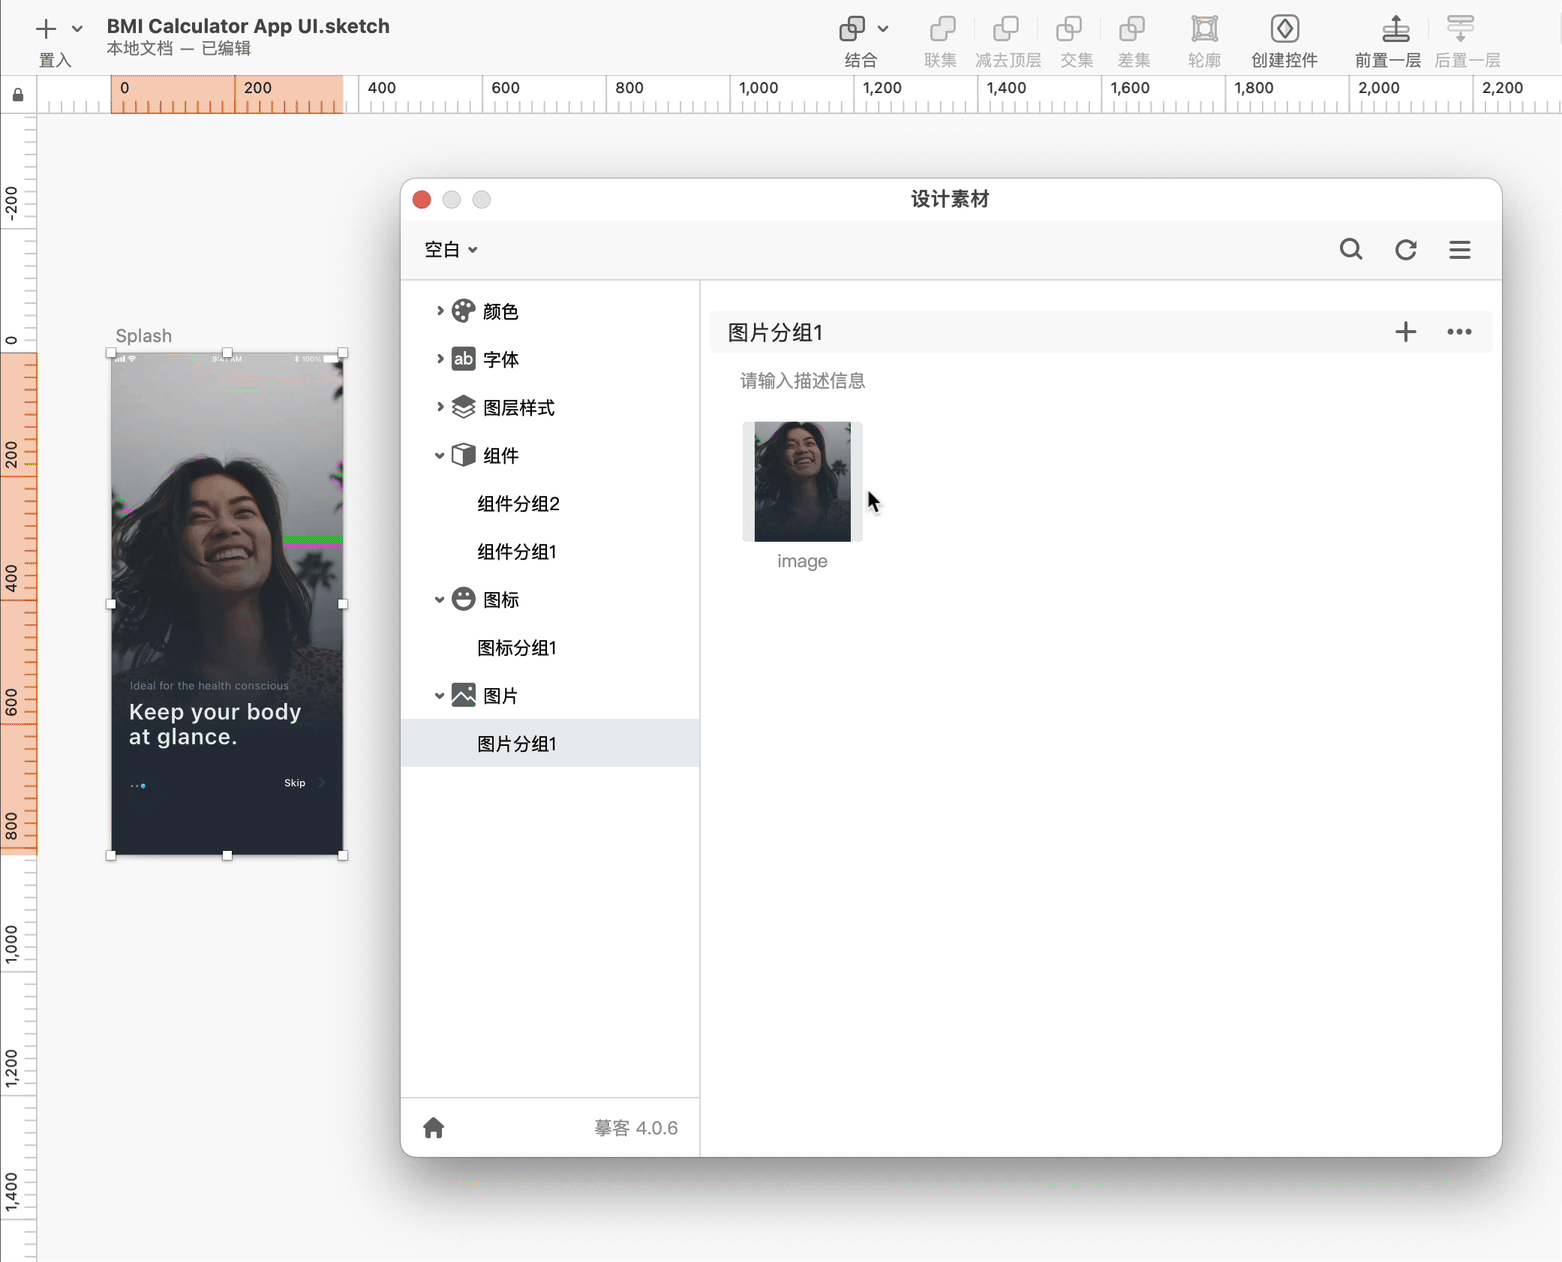Select 图标分组1 in the sidebar
The width and height of the screenshot is (1562, 1262).
(516, 648)
